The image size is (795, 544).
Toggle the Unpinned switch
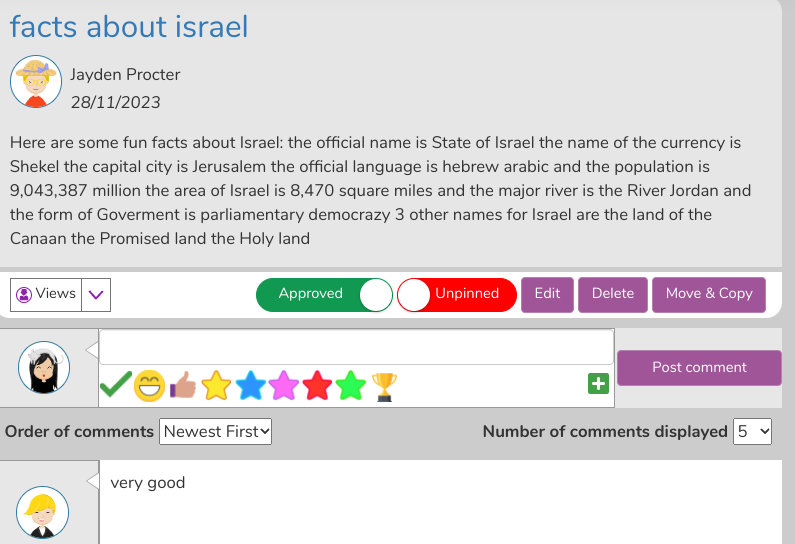457,295
